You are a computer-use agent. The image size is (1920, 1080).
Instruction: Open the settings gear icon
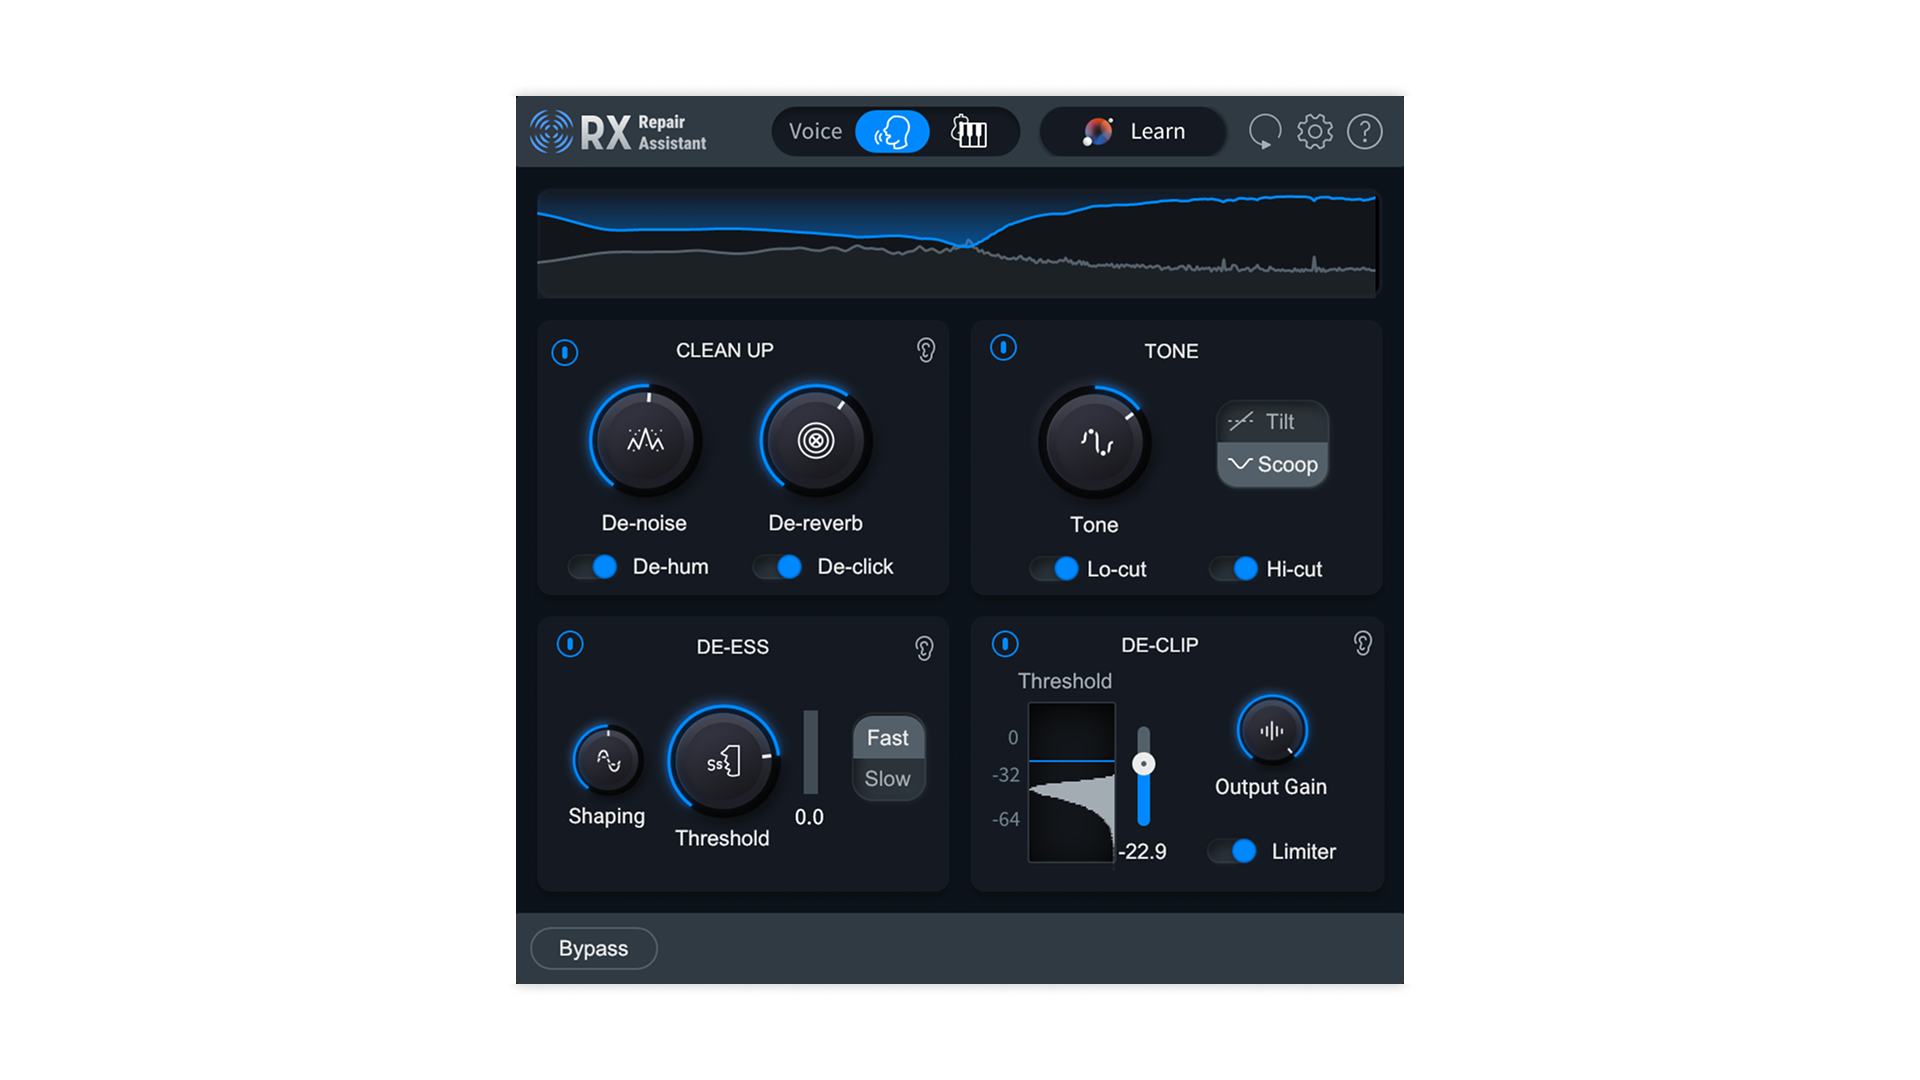point(1314,131)
